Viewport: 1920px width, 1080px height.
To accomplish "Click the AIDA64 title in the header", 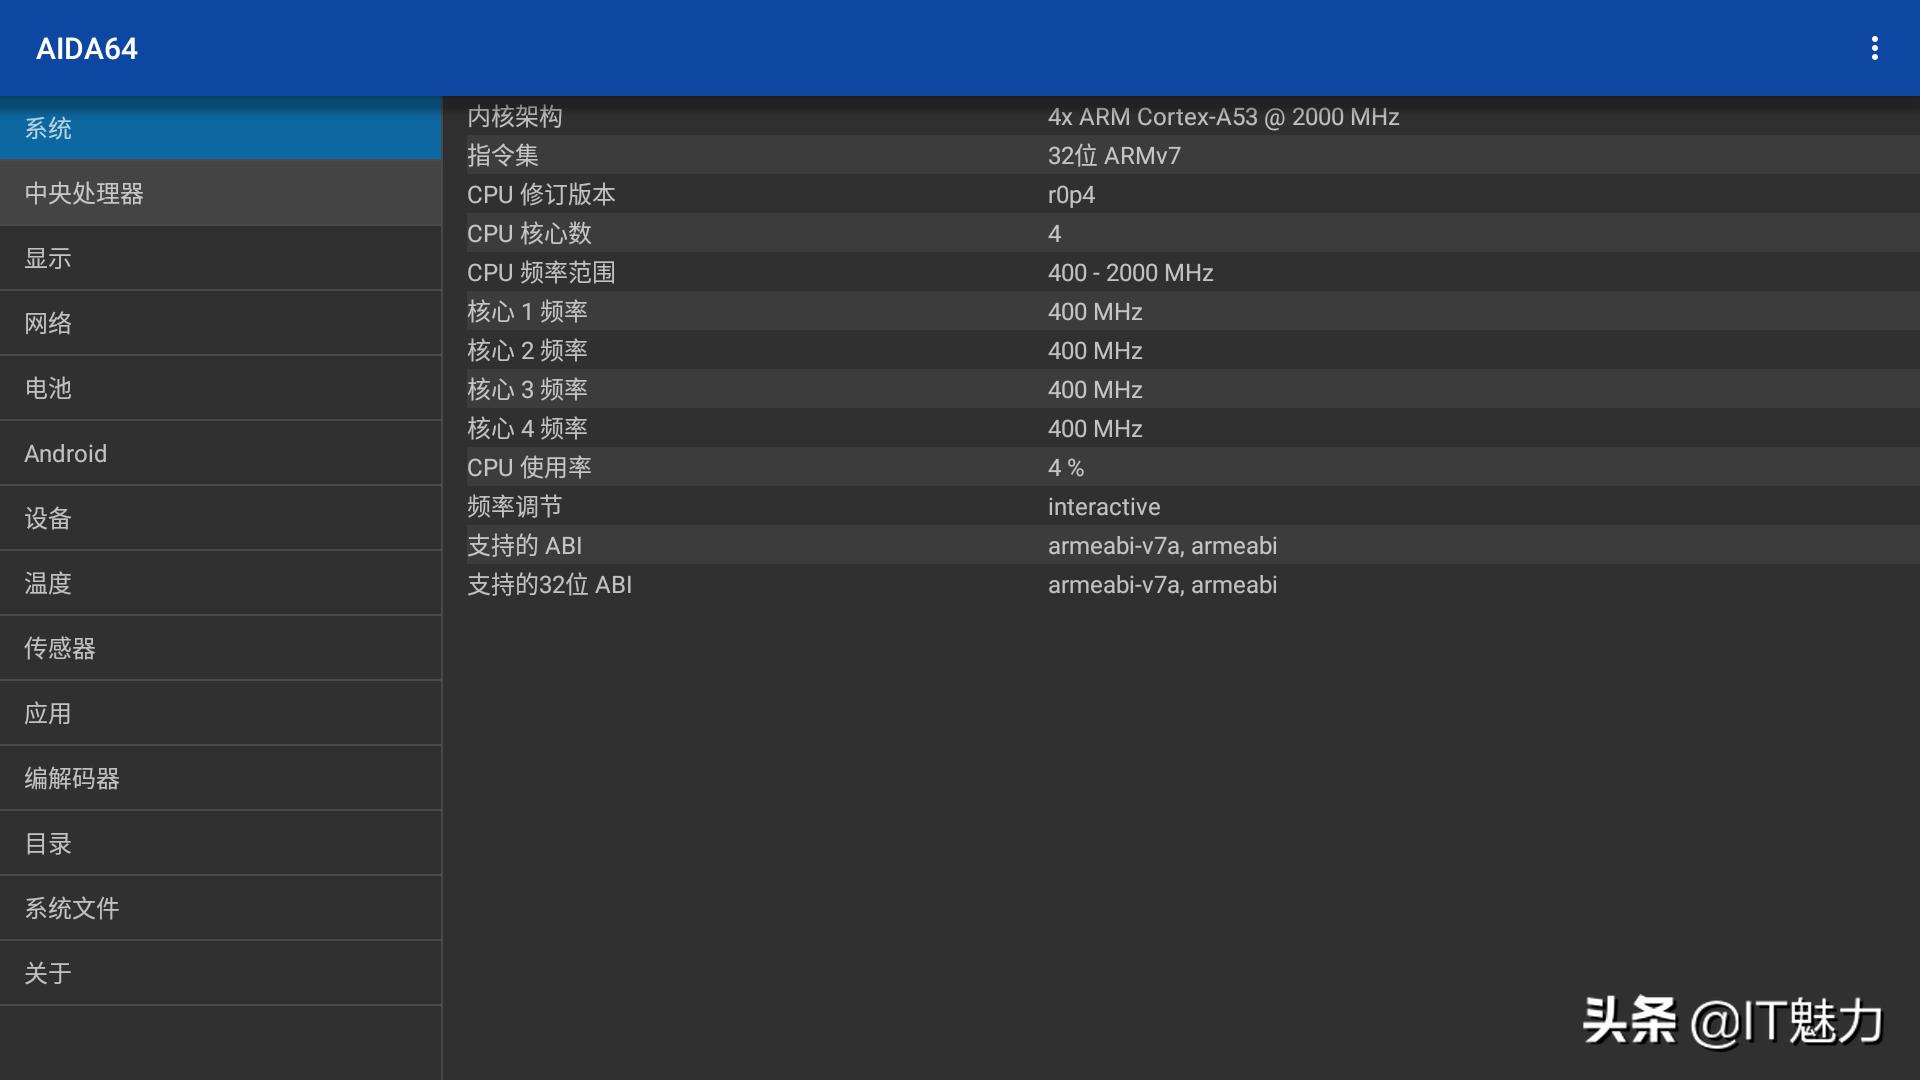I will (86, 47).
